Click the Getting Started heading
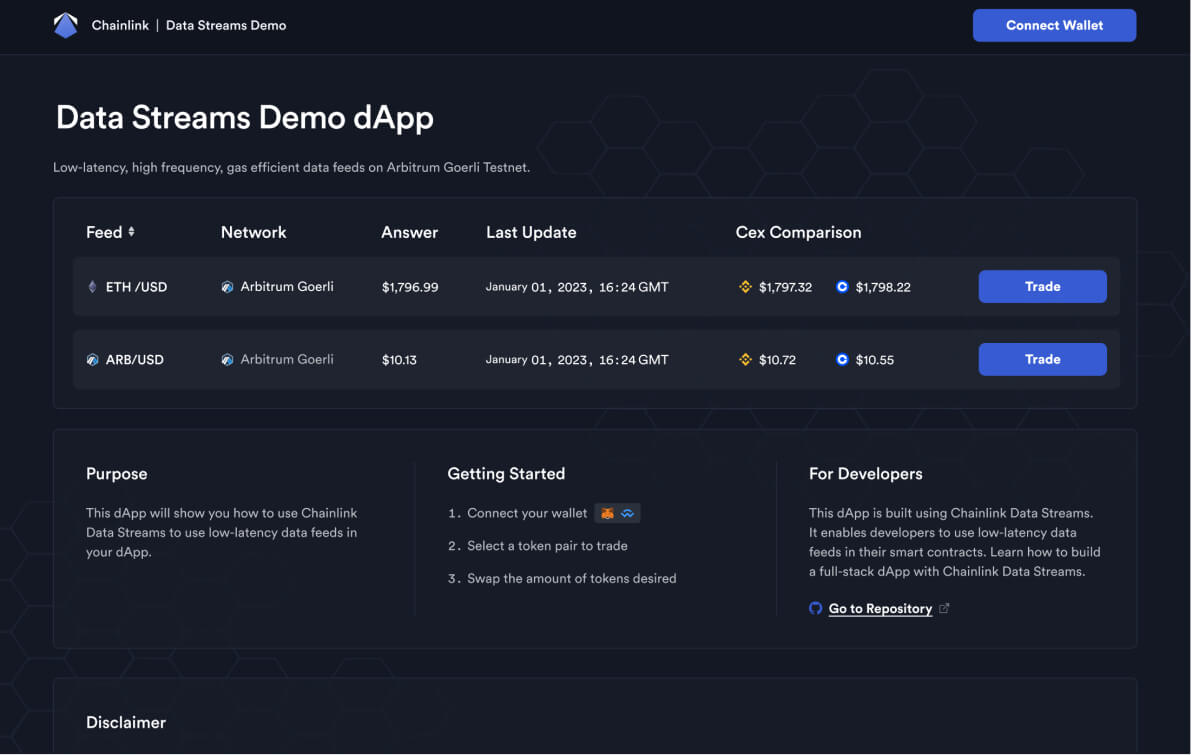This screenshot has width=1191, height=755. [x=506, y=474]
